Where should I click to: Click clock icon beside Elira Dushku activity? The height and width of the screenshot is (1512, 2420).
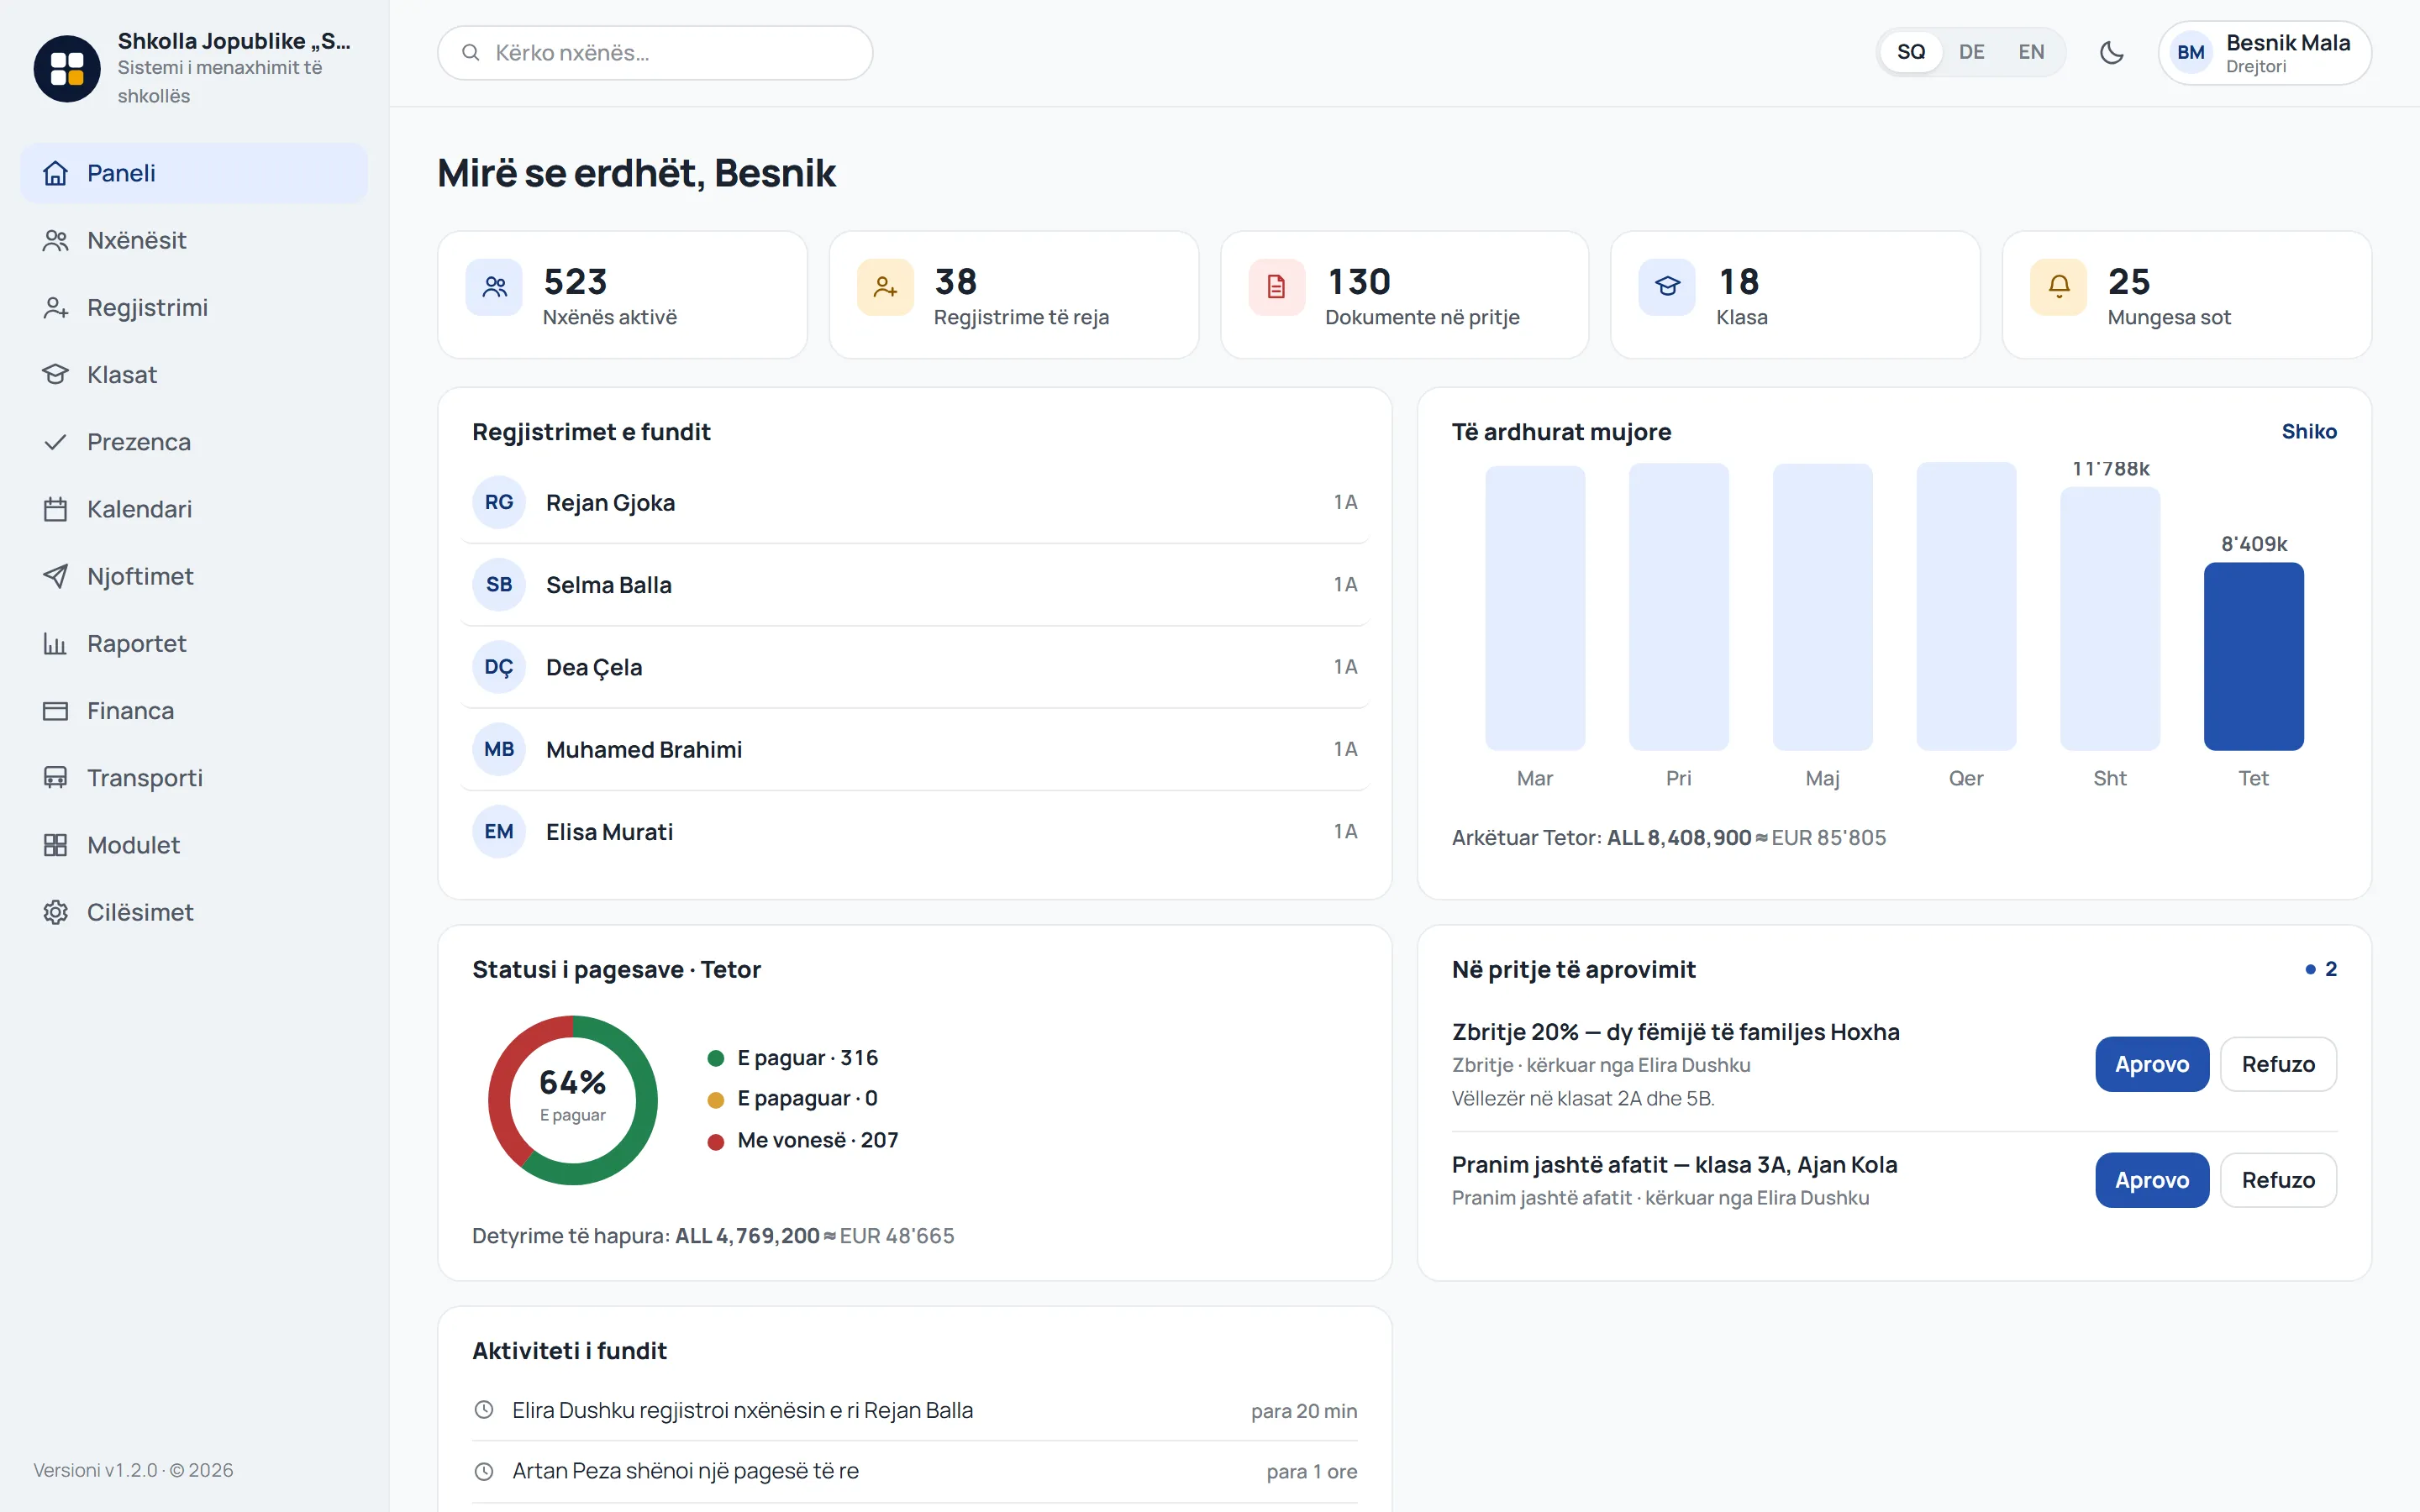[x=484, y=1410]
